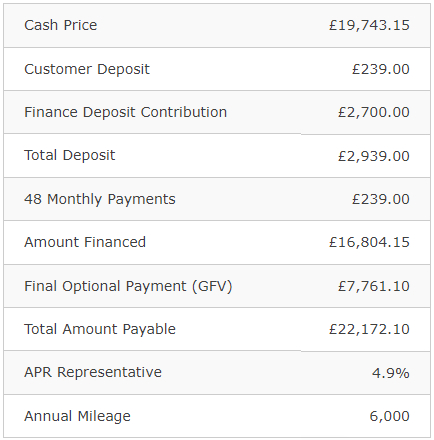Click the Amount Financed label
The height and width of the screenshot is (440, 434).
pos(85,242)
